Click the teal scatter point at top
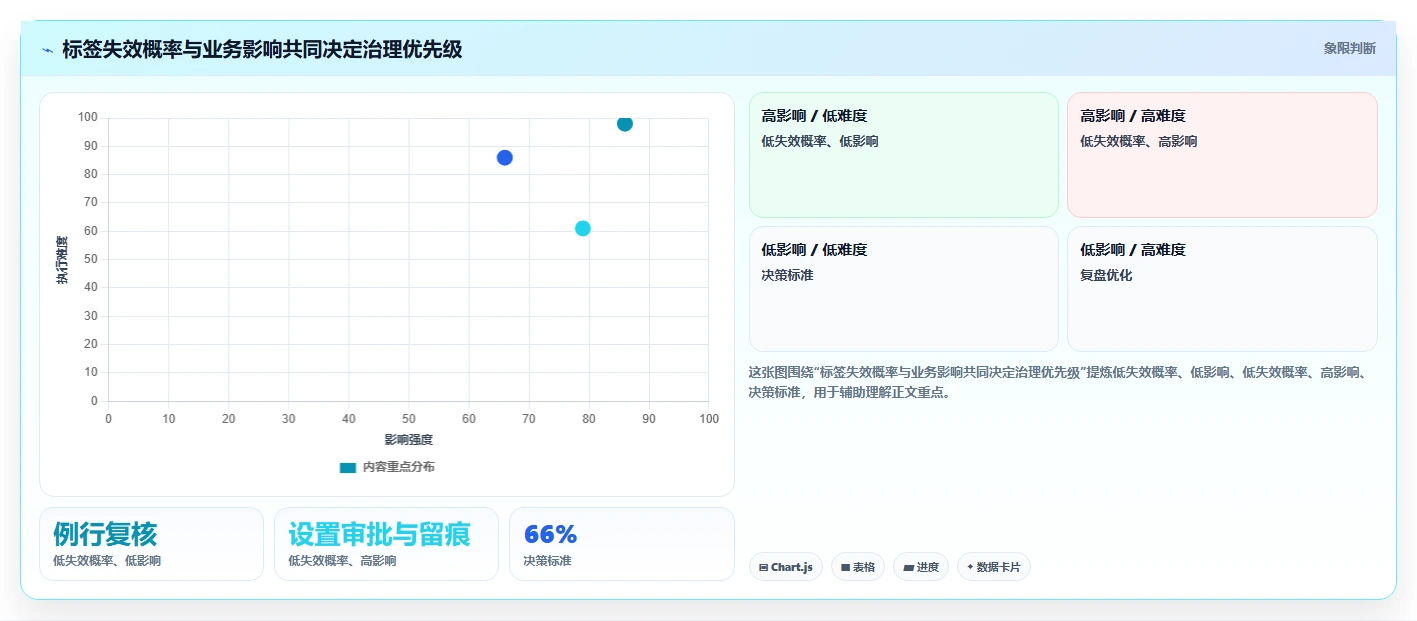The height and width of the screenshot is (621, 1417). click(625, 124)
